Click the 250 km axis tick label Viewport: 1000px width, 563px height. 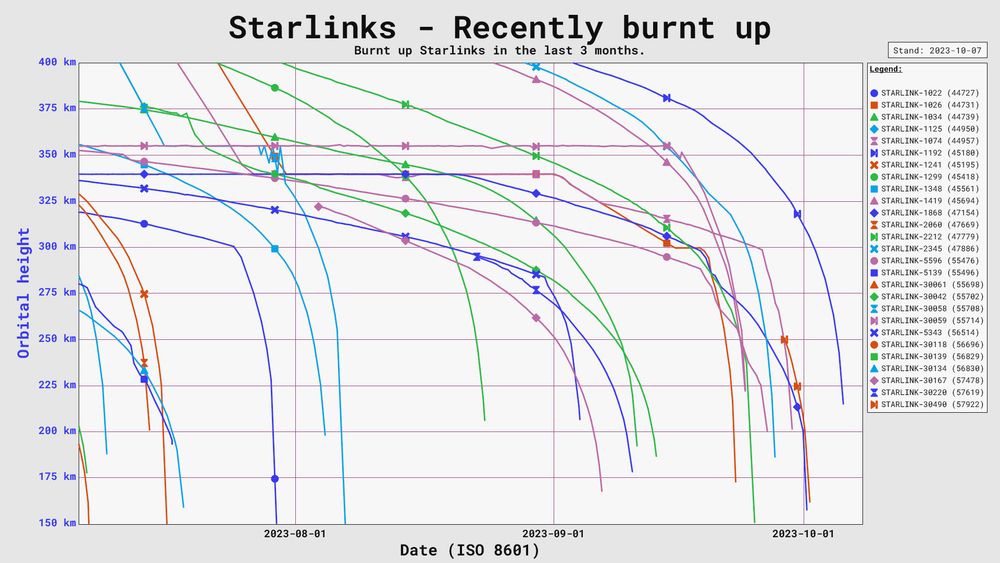(x=57, y=339)
